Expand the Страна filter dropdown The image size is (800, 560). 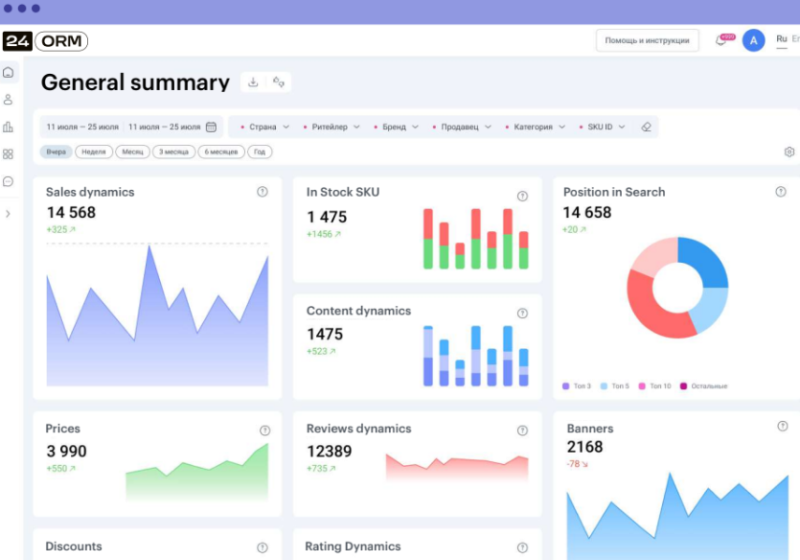(x=265, y=127)
